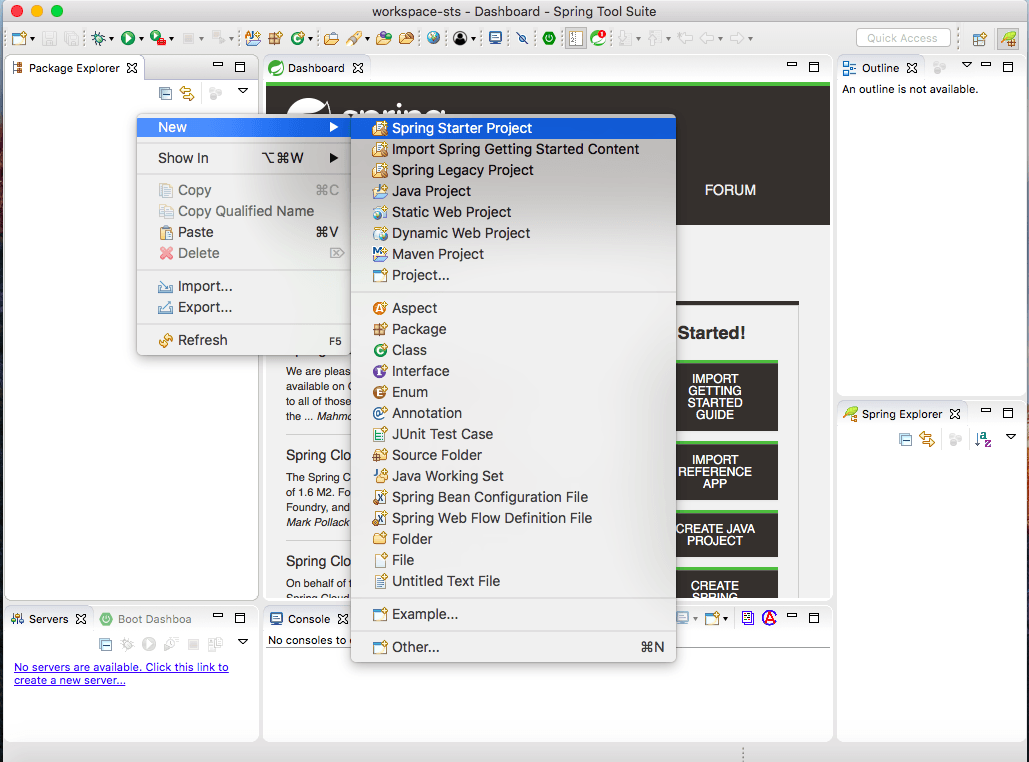The width and height of the screenshot is (1029, 762).
Task: Select Class in the New submenu
Action: click(x=513, y=350)
